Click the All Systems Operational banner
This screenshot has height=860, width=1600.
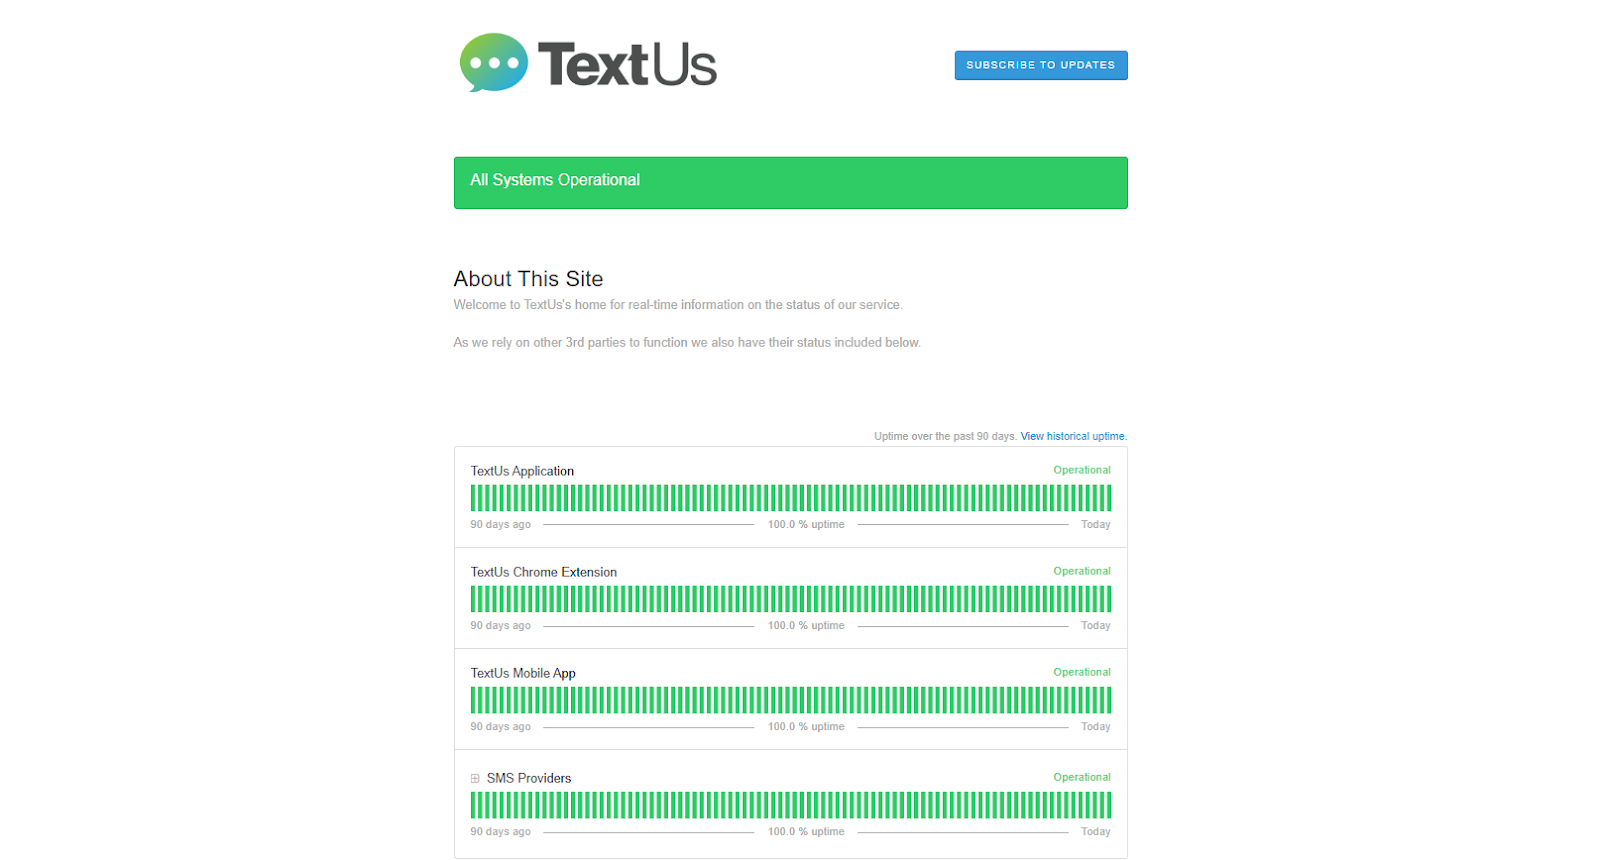(790, 182)
